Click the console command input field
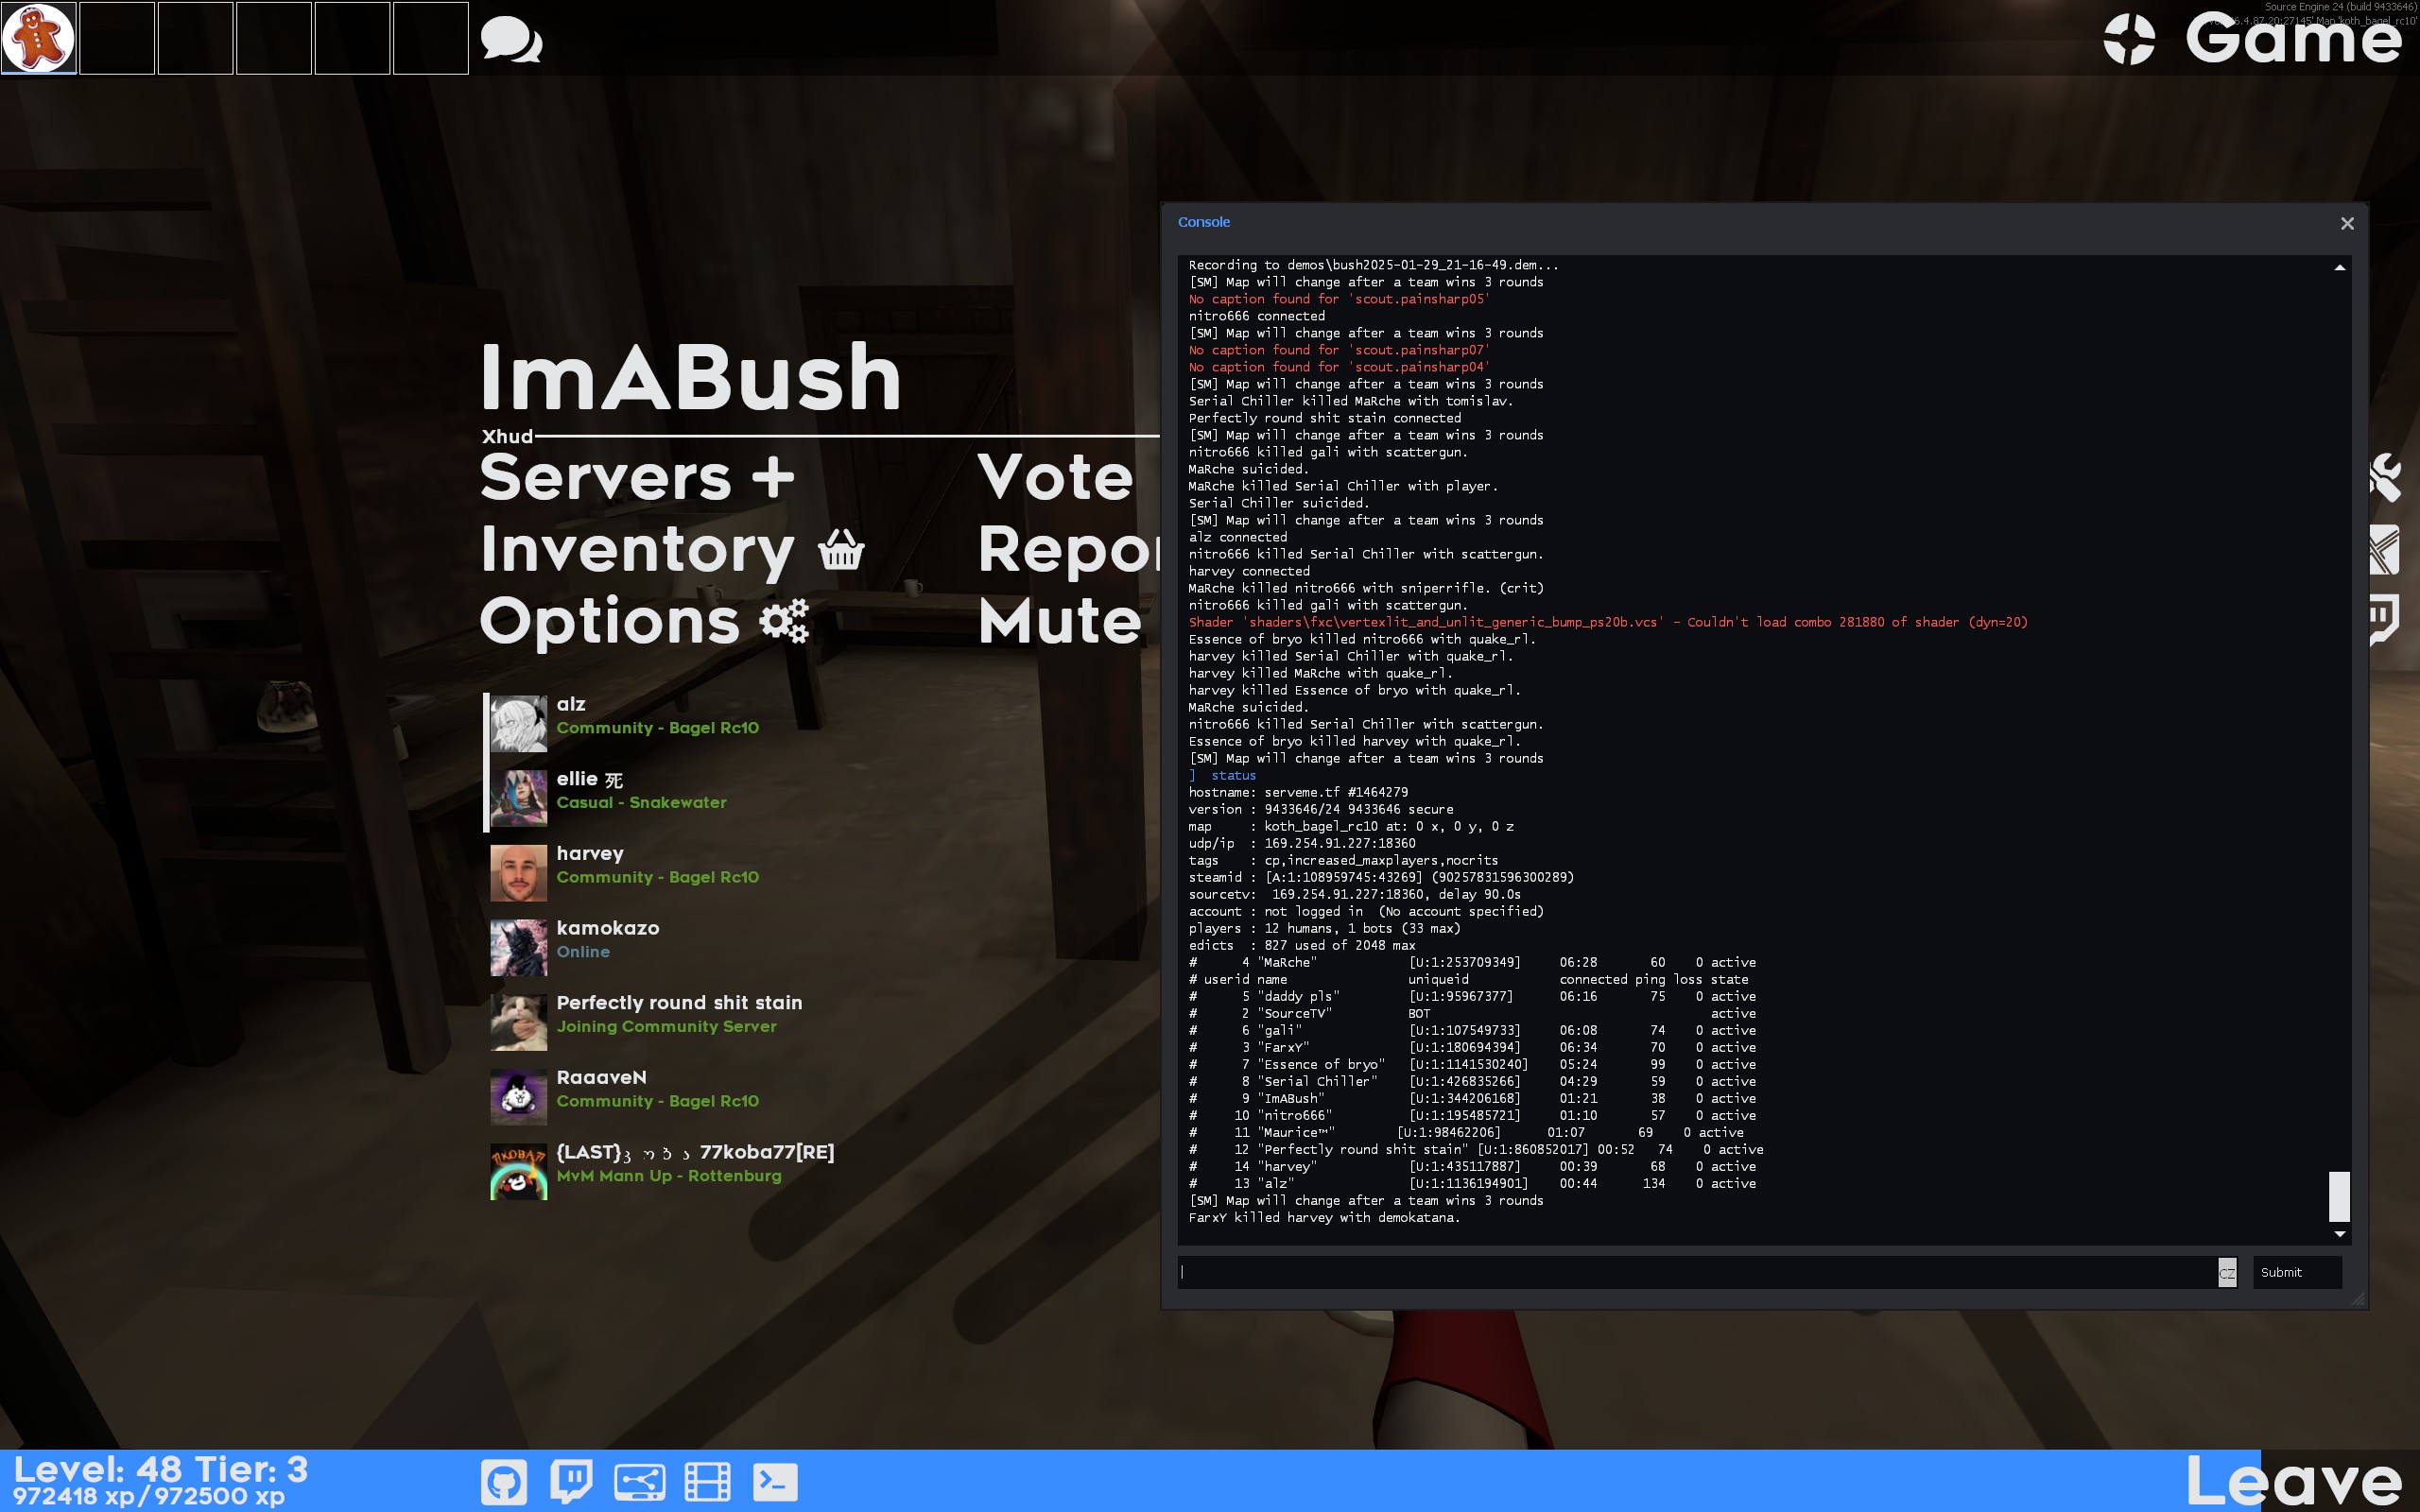The width and height of the screenshot is (2420, 1512). point(1695,1272)
